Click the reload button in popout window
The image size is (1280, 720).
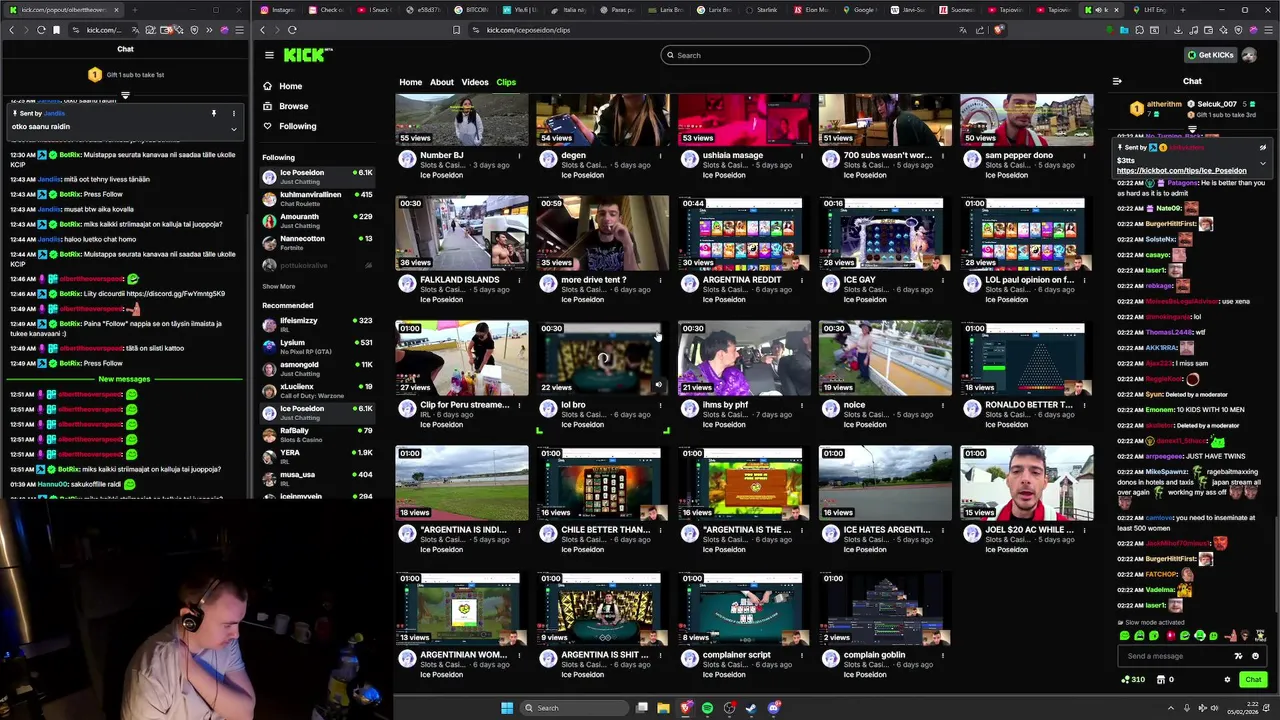pyautogui.click(x=41, y=30)
